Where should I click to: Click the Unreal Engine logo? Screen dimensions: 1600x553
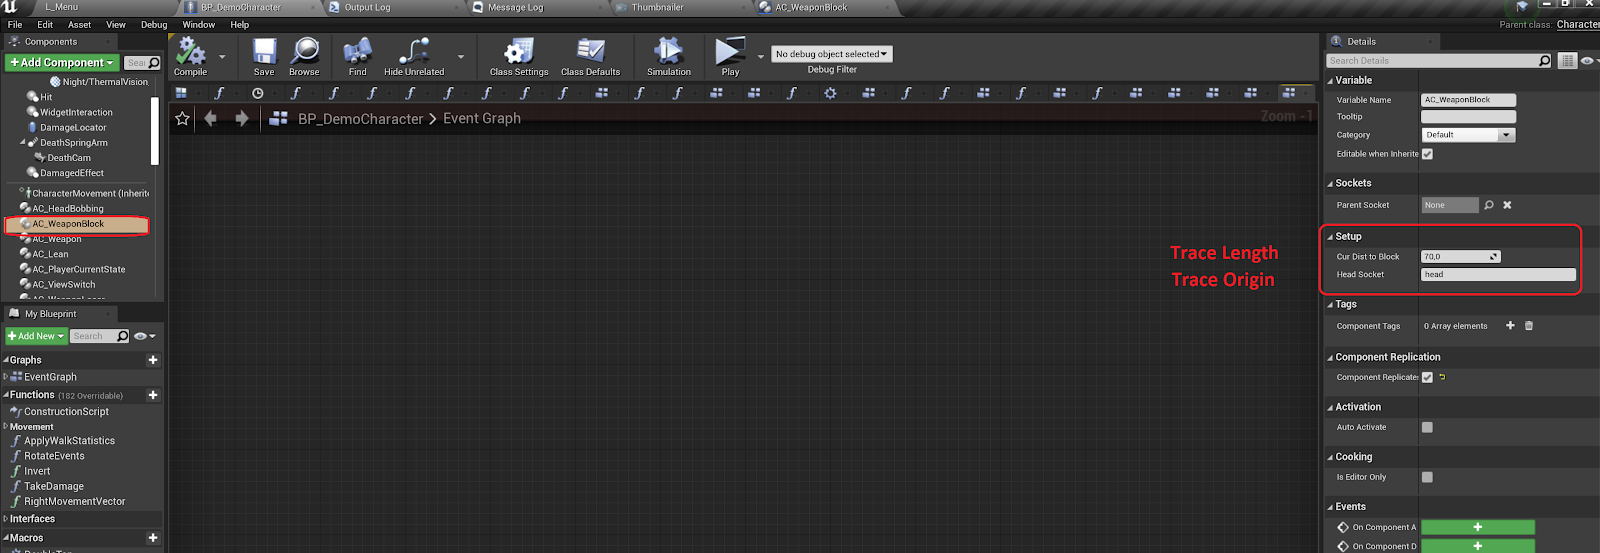[10, 7]
